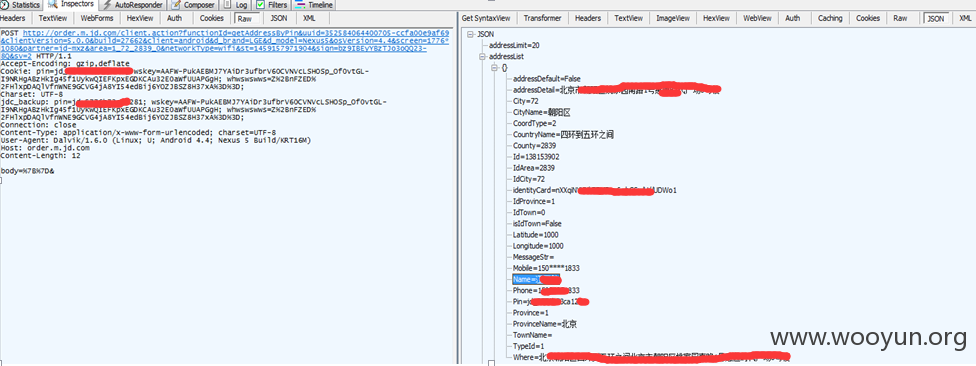Select the response pane JSON tab
976x366 pixels.
click(x=935, y=19)
